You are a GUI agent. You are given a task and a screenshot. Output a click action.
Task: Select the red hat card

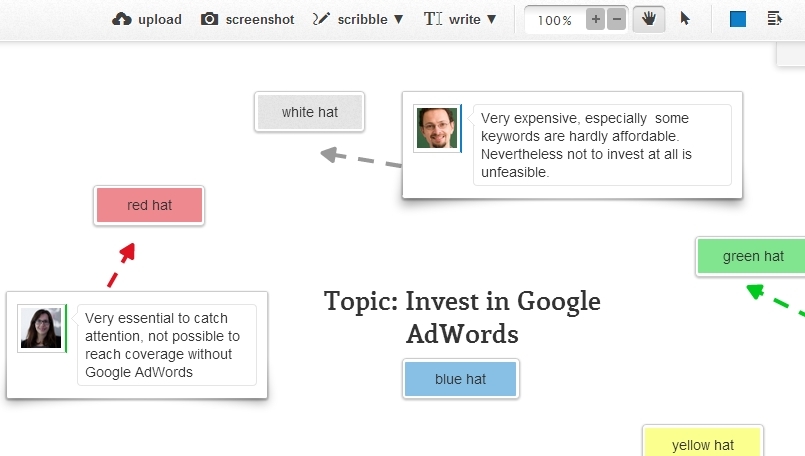[149, 205]
